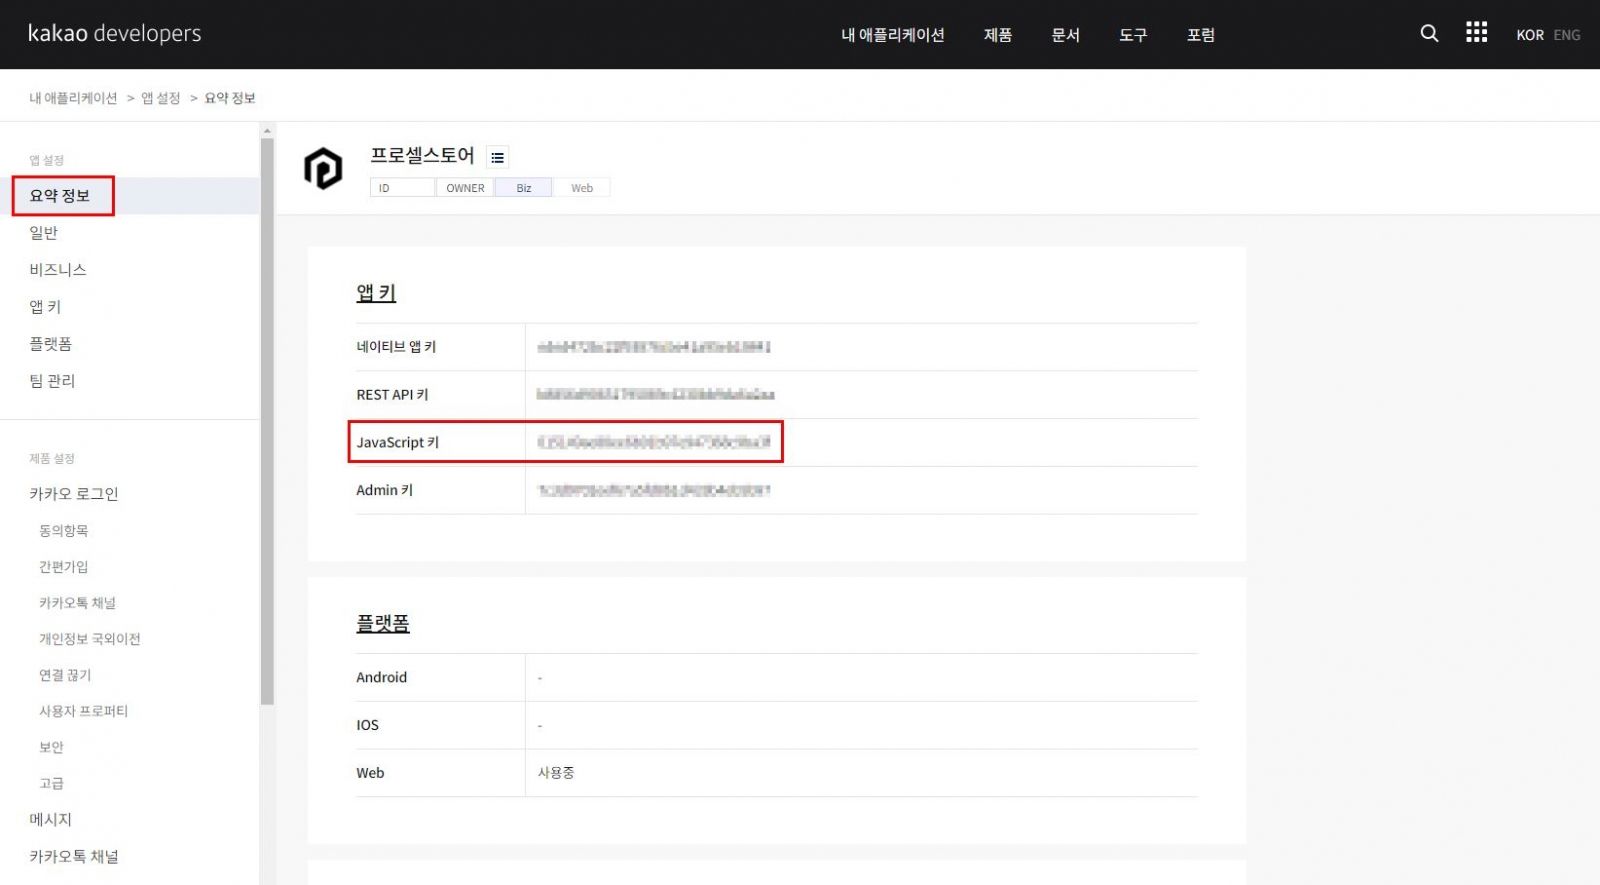
Task: Click the 프로셀스토어 app name title
Action: point(422,155)
